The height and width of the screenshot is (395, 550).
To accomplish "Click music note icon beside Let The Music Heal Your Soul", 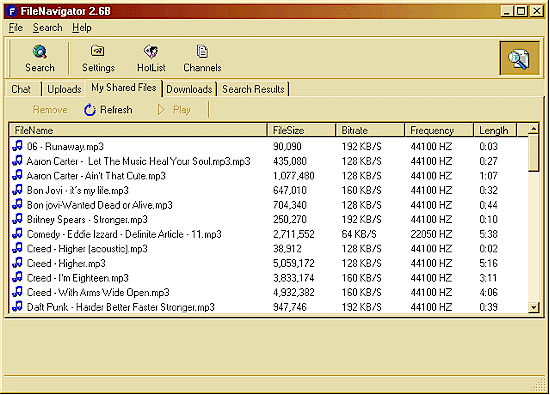I will pyautogui.click(x=18, y=160).
